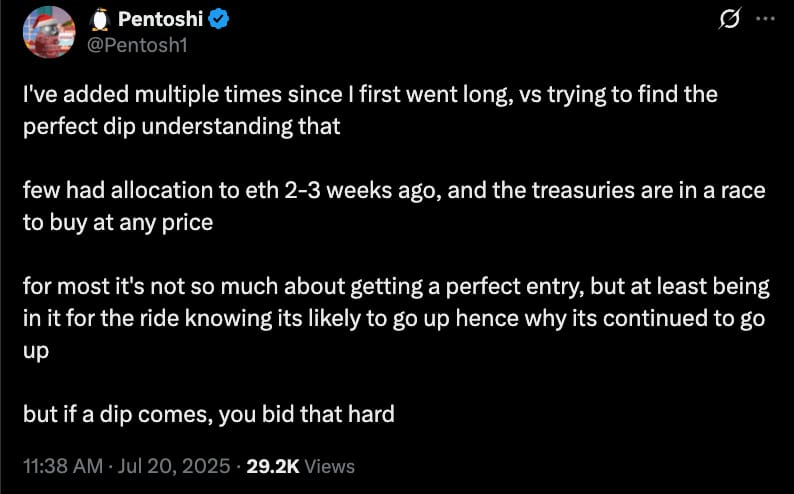
Task: Open the @Pentosh1 handle link
Action: [134, 44]
